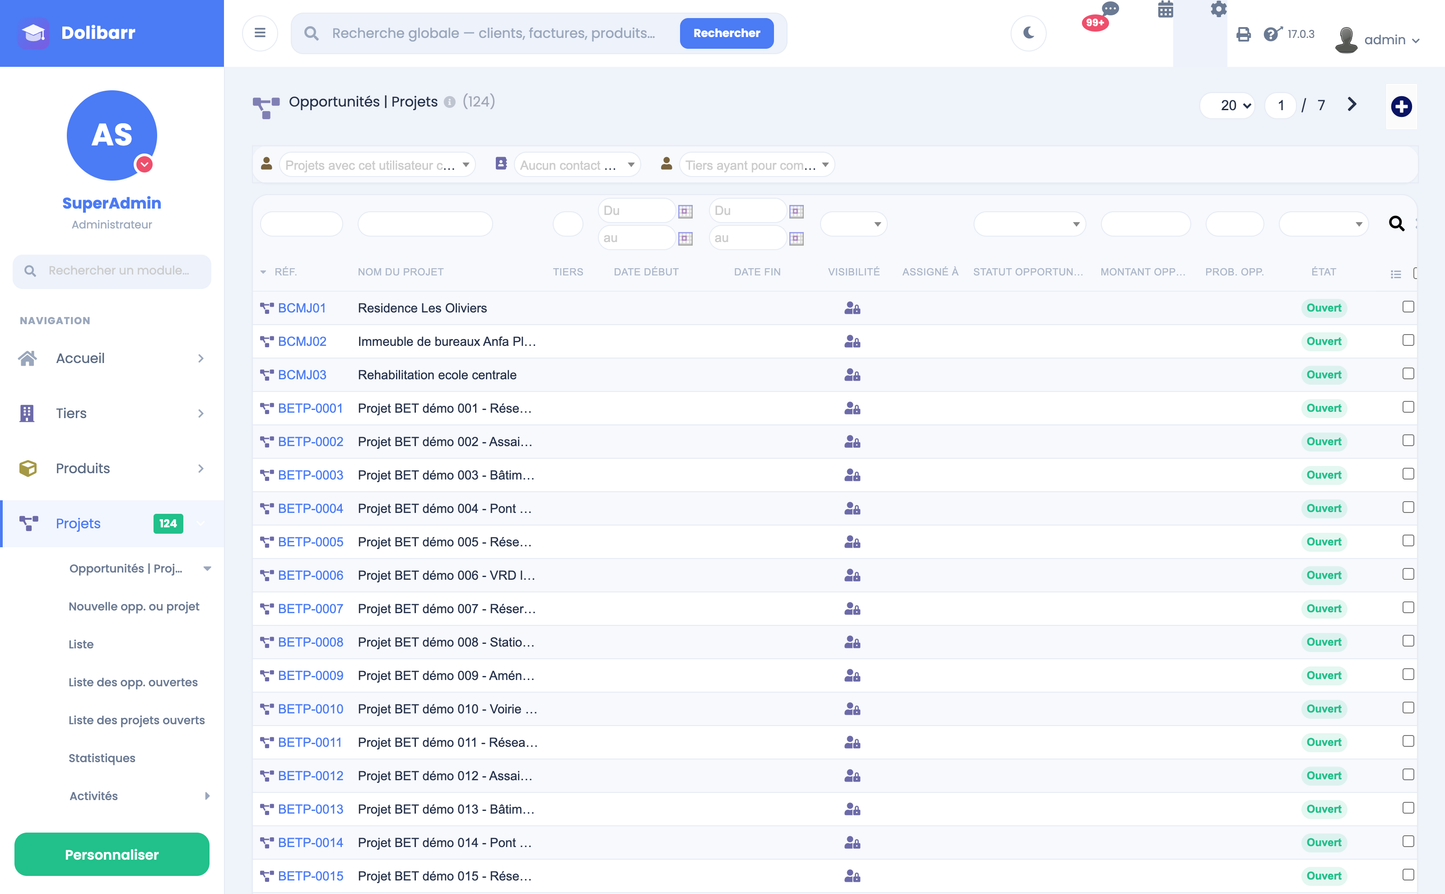Click the add new project plus icon
This screenshot has height=894, width=1445.
1401,106
